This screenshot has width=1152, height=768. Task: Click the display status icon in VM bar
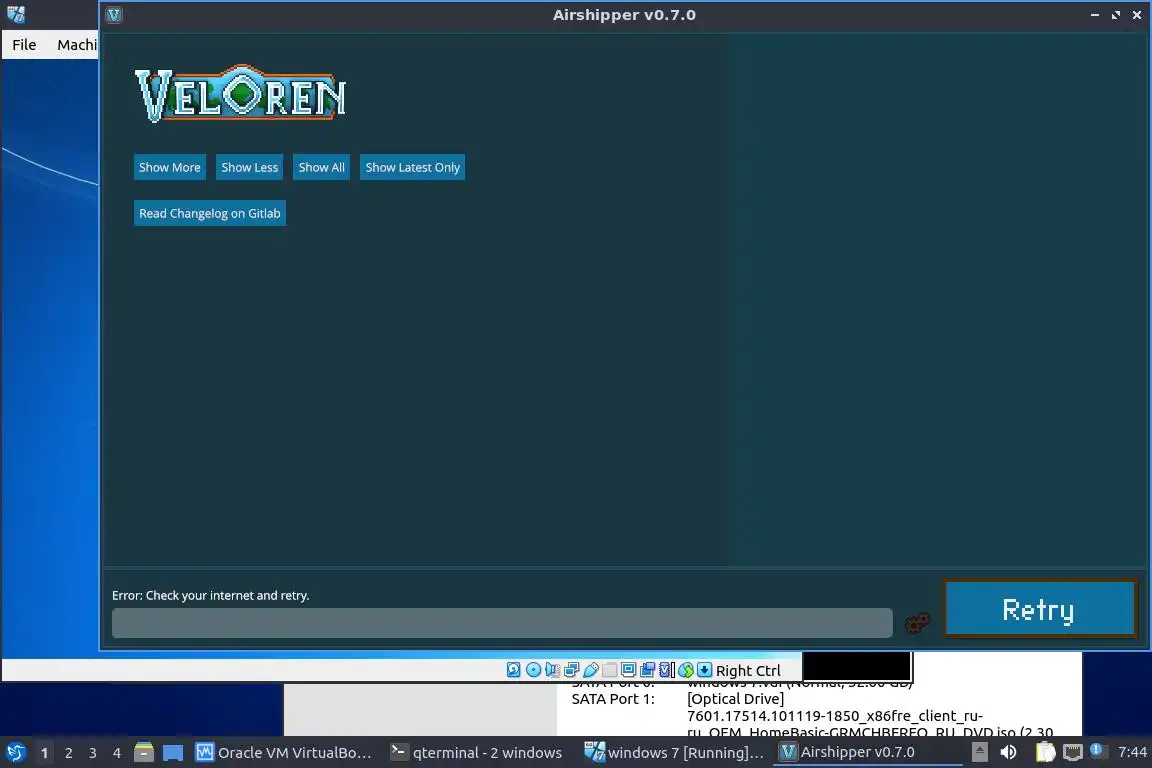click(x=628, y=670)
